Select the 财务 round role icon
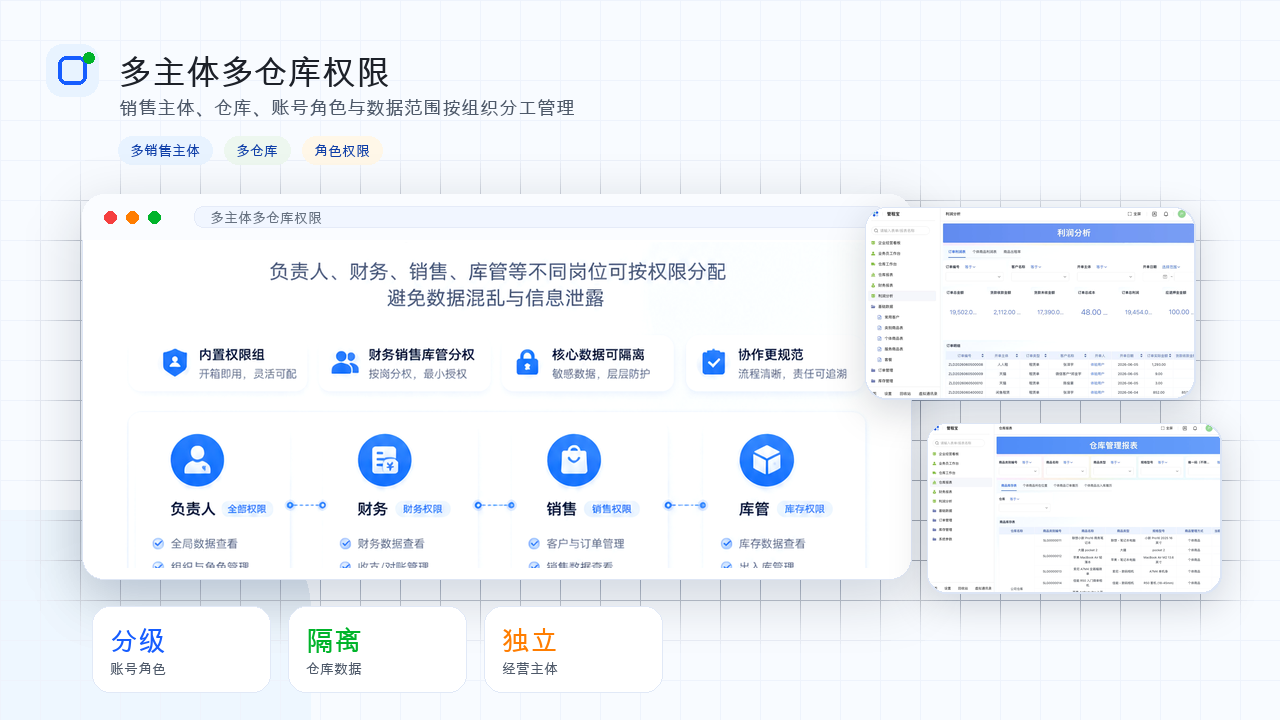The image size is (1280, 720). click(385, 460)
